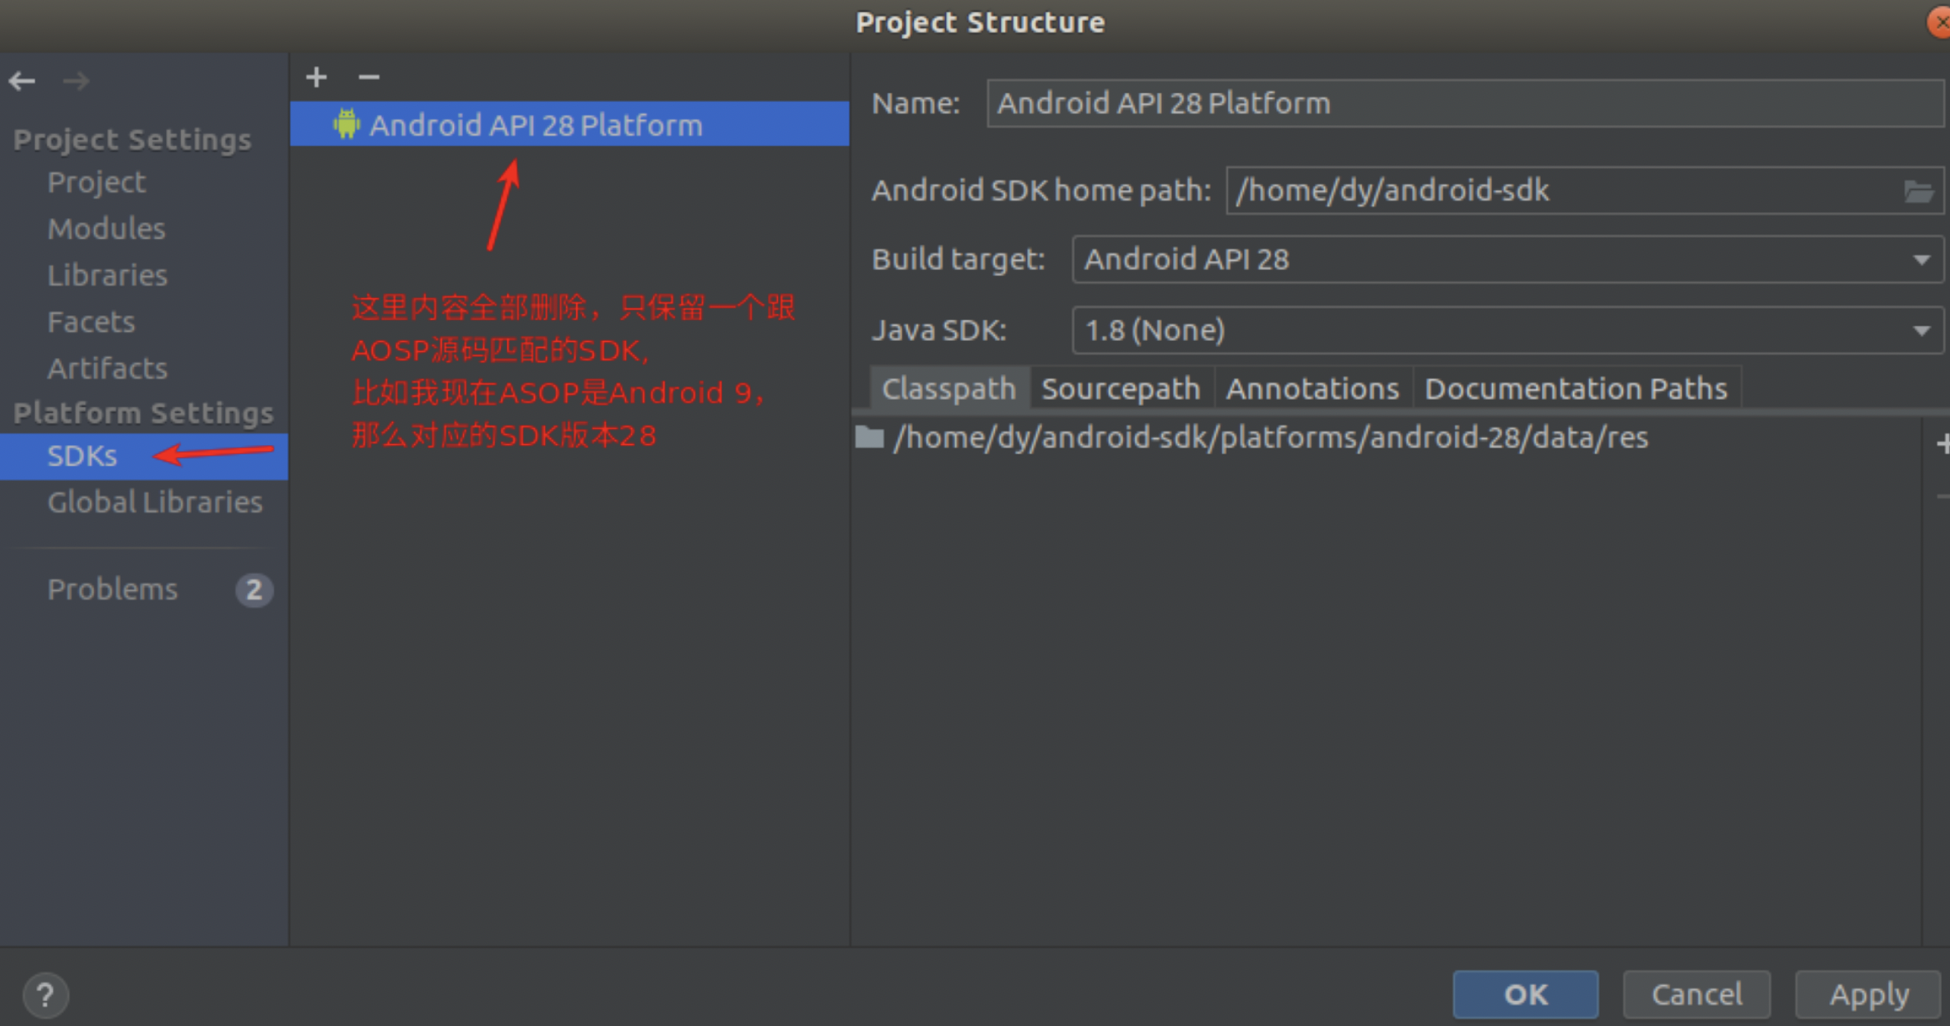
Task: Click the Apply button
Action: pyautogui.click(x=1868, y=995)
